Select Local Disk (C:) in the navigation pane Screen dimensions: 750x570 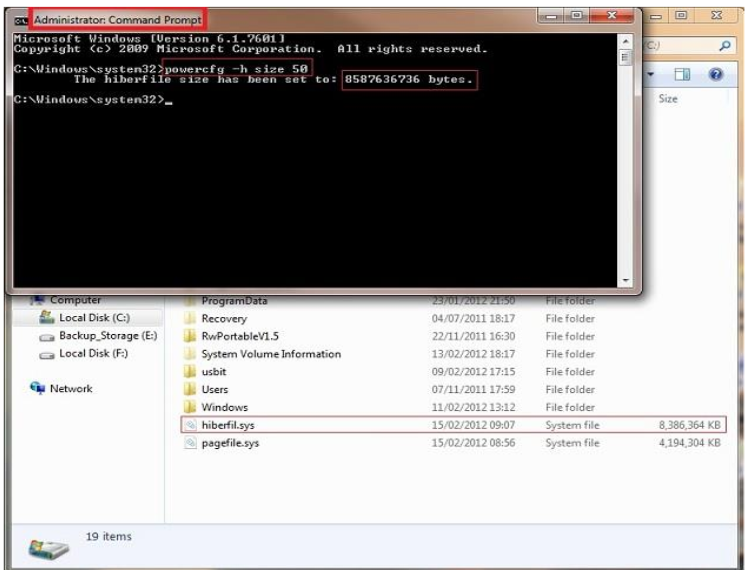(x=94, y=318)
